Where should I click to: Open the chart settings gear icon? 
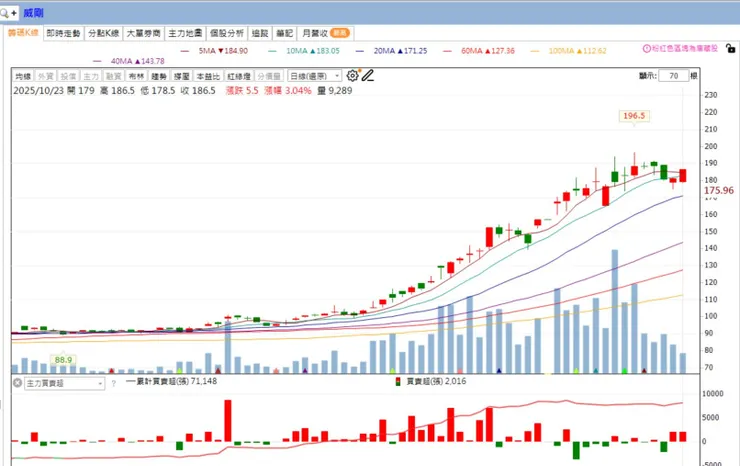coord(352,76)
